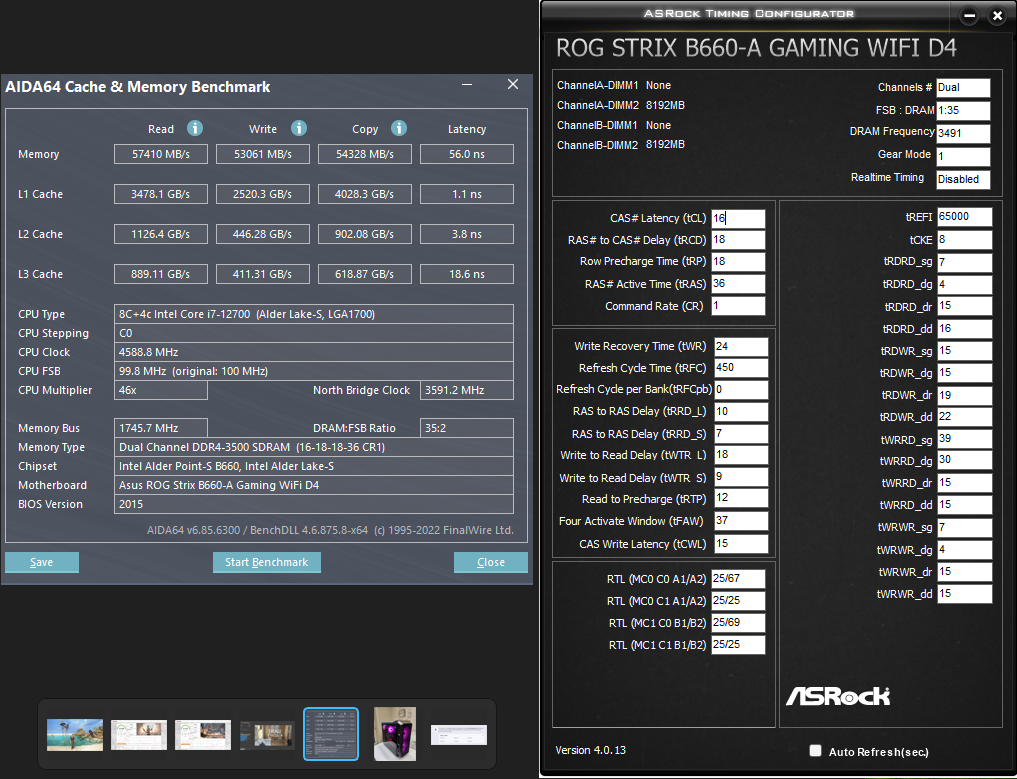Screen dimensions: 1017x779
Task: Click the Command Rate (CR) field
Action: coord(738,306)
